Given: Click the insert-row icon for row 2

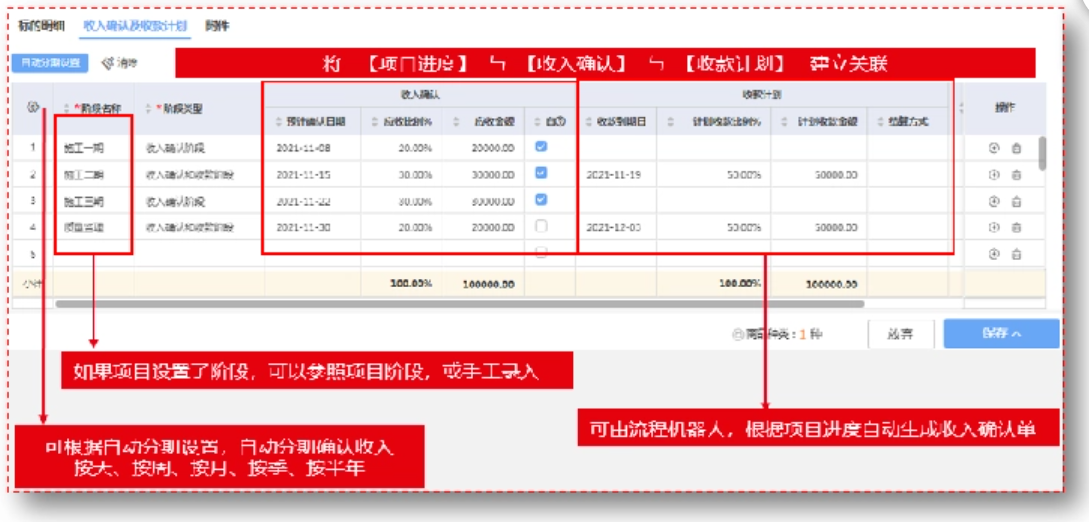Looking at the screenshot, I should click(994, 174).
